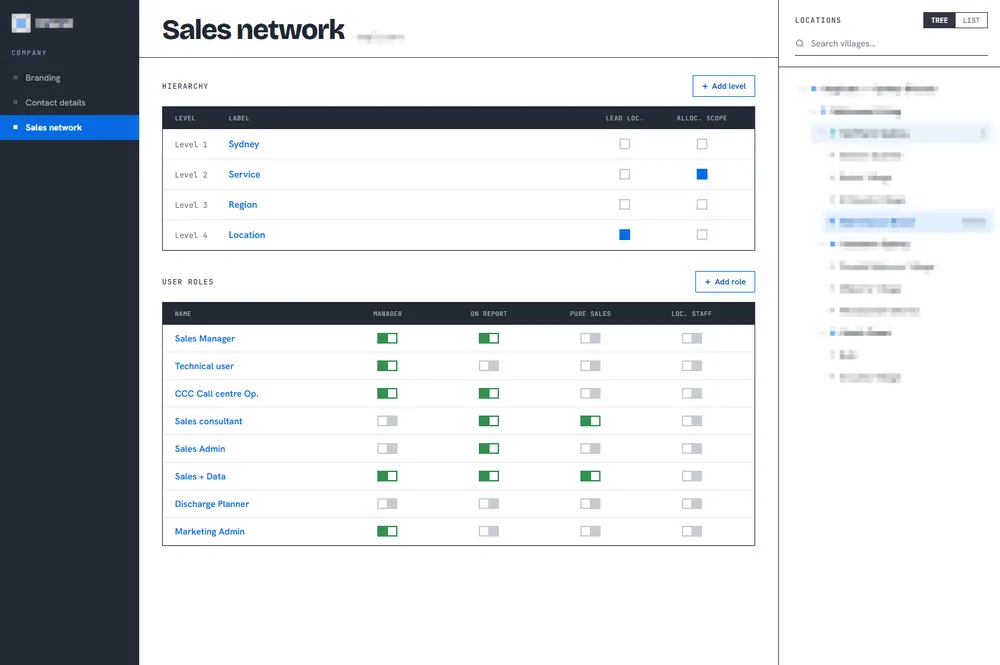Open the Region level label link

point(243,205)
